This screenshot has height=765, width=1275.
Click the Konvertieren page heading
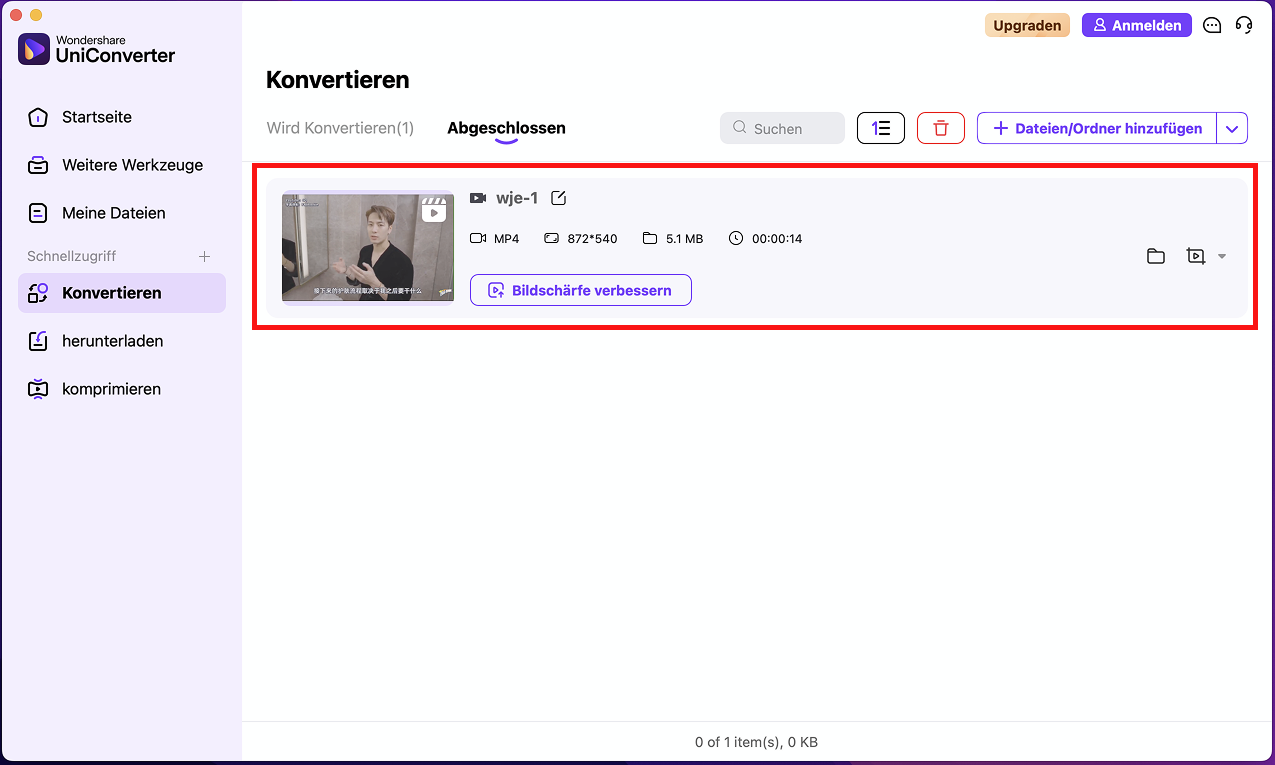tap(338, 80)
